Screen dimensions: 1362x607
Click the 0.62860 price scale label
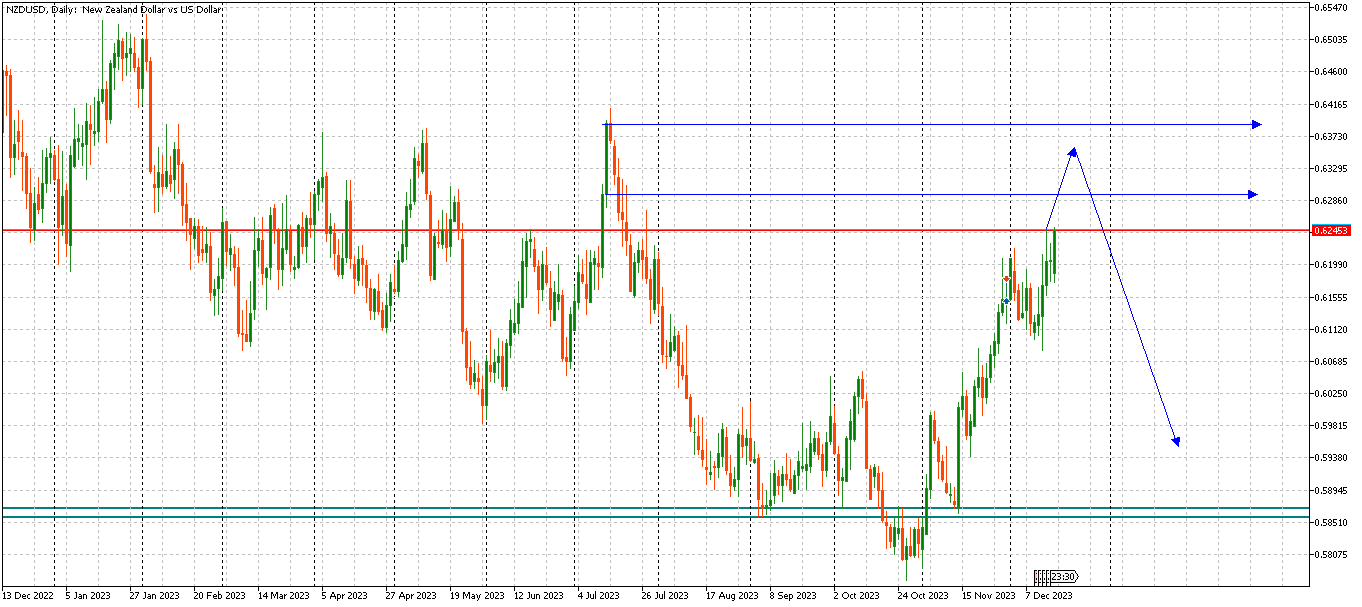1332,200
